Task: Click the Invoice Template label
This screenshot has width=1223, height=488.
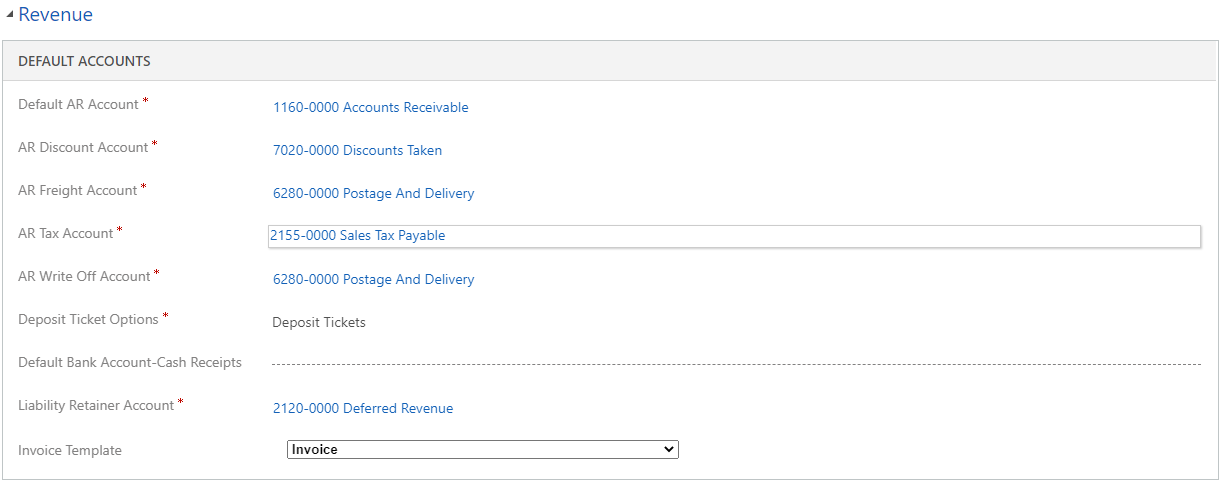Action: click(70, 450)
